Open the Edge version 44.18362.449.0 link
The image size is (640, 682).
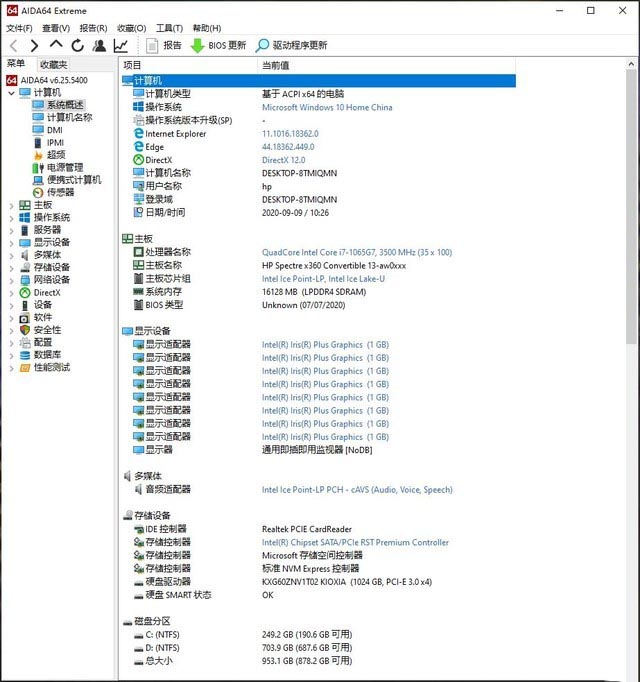coord(288,147)
